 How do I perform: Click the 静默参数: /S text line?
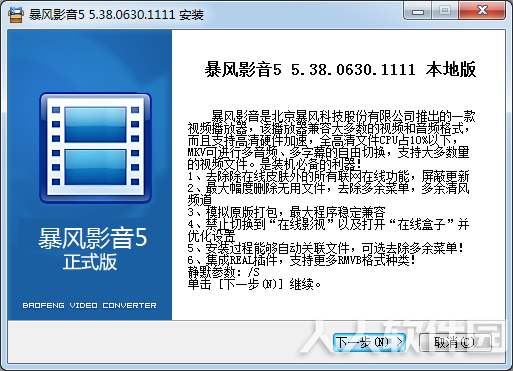pyautogui.click(x=224, y=272)
